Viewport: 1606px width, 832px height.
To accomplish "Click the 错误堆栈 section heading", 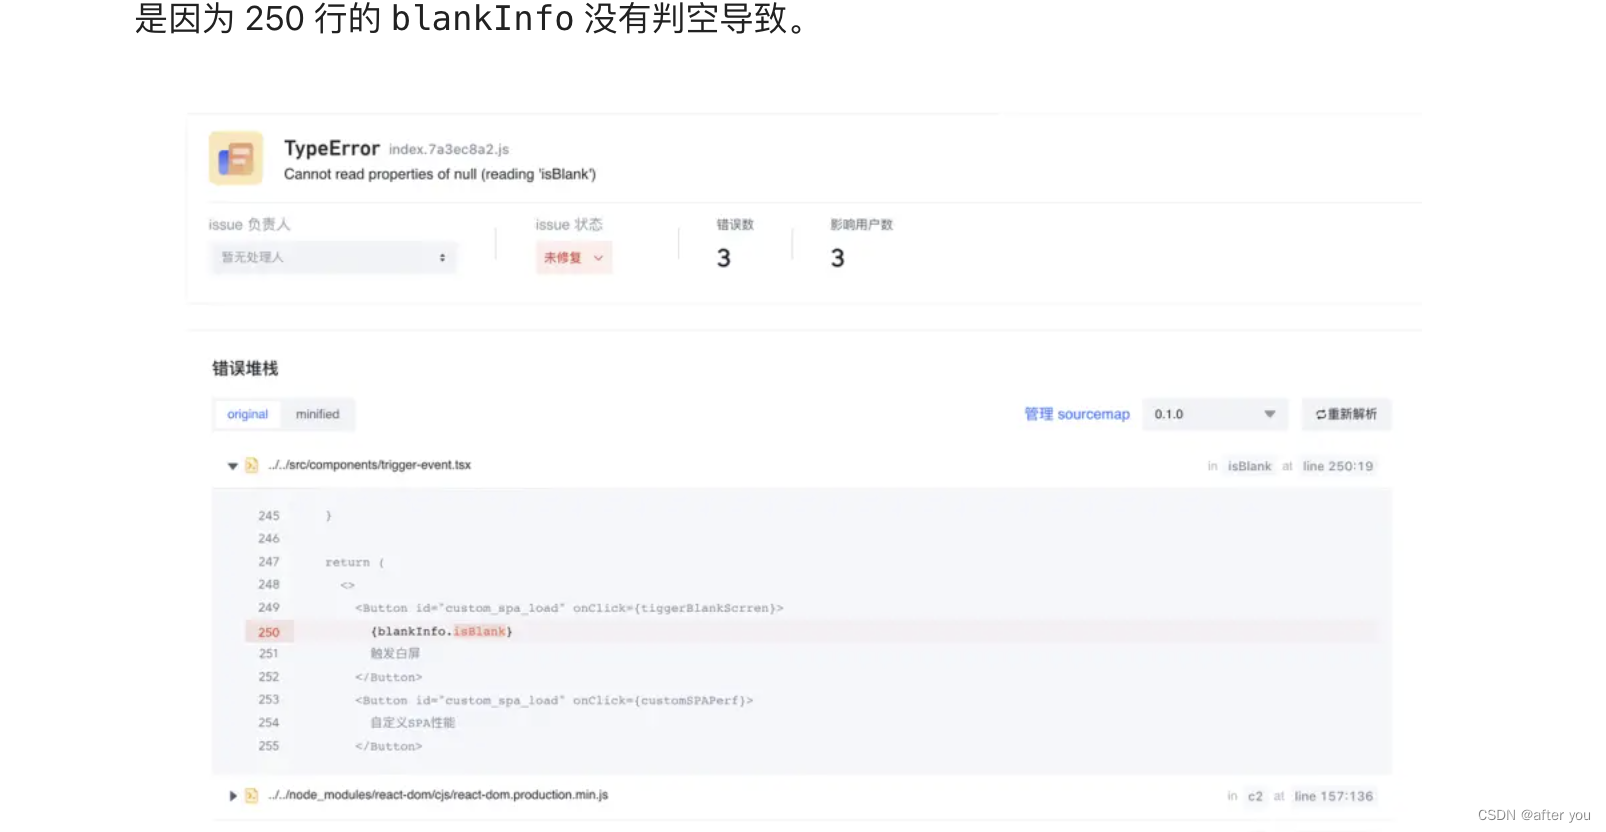I will [245, 368].
